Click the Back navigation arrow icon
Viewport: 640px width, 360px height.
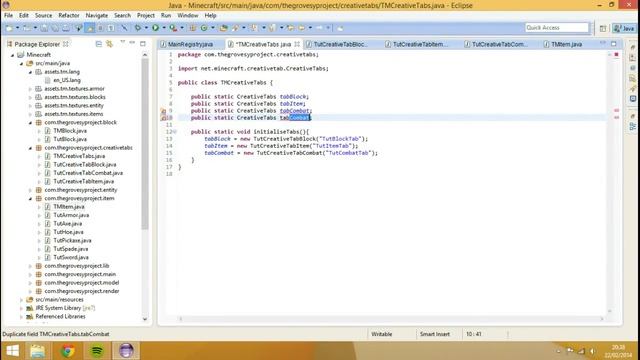coord(302,28)
